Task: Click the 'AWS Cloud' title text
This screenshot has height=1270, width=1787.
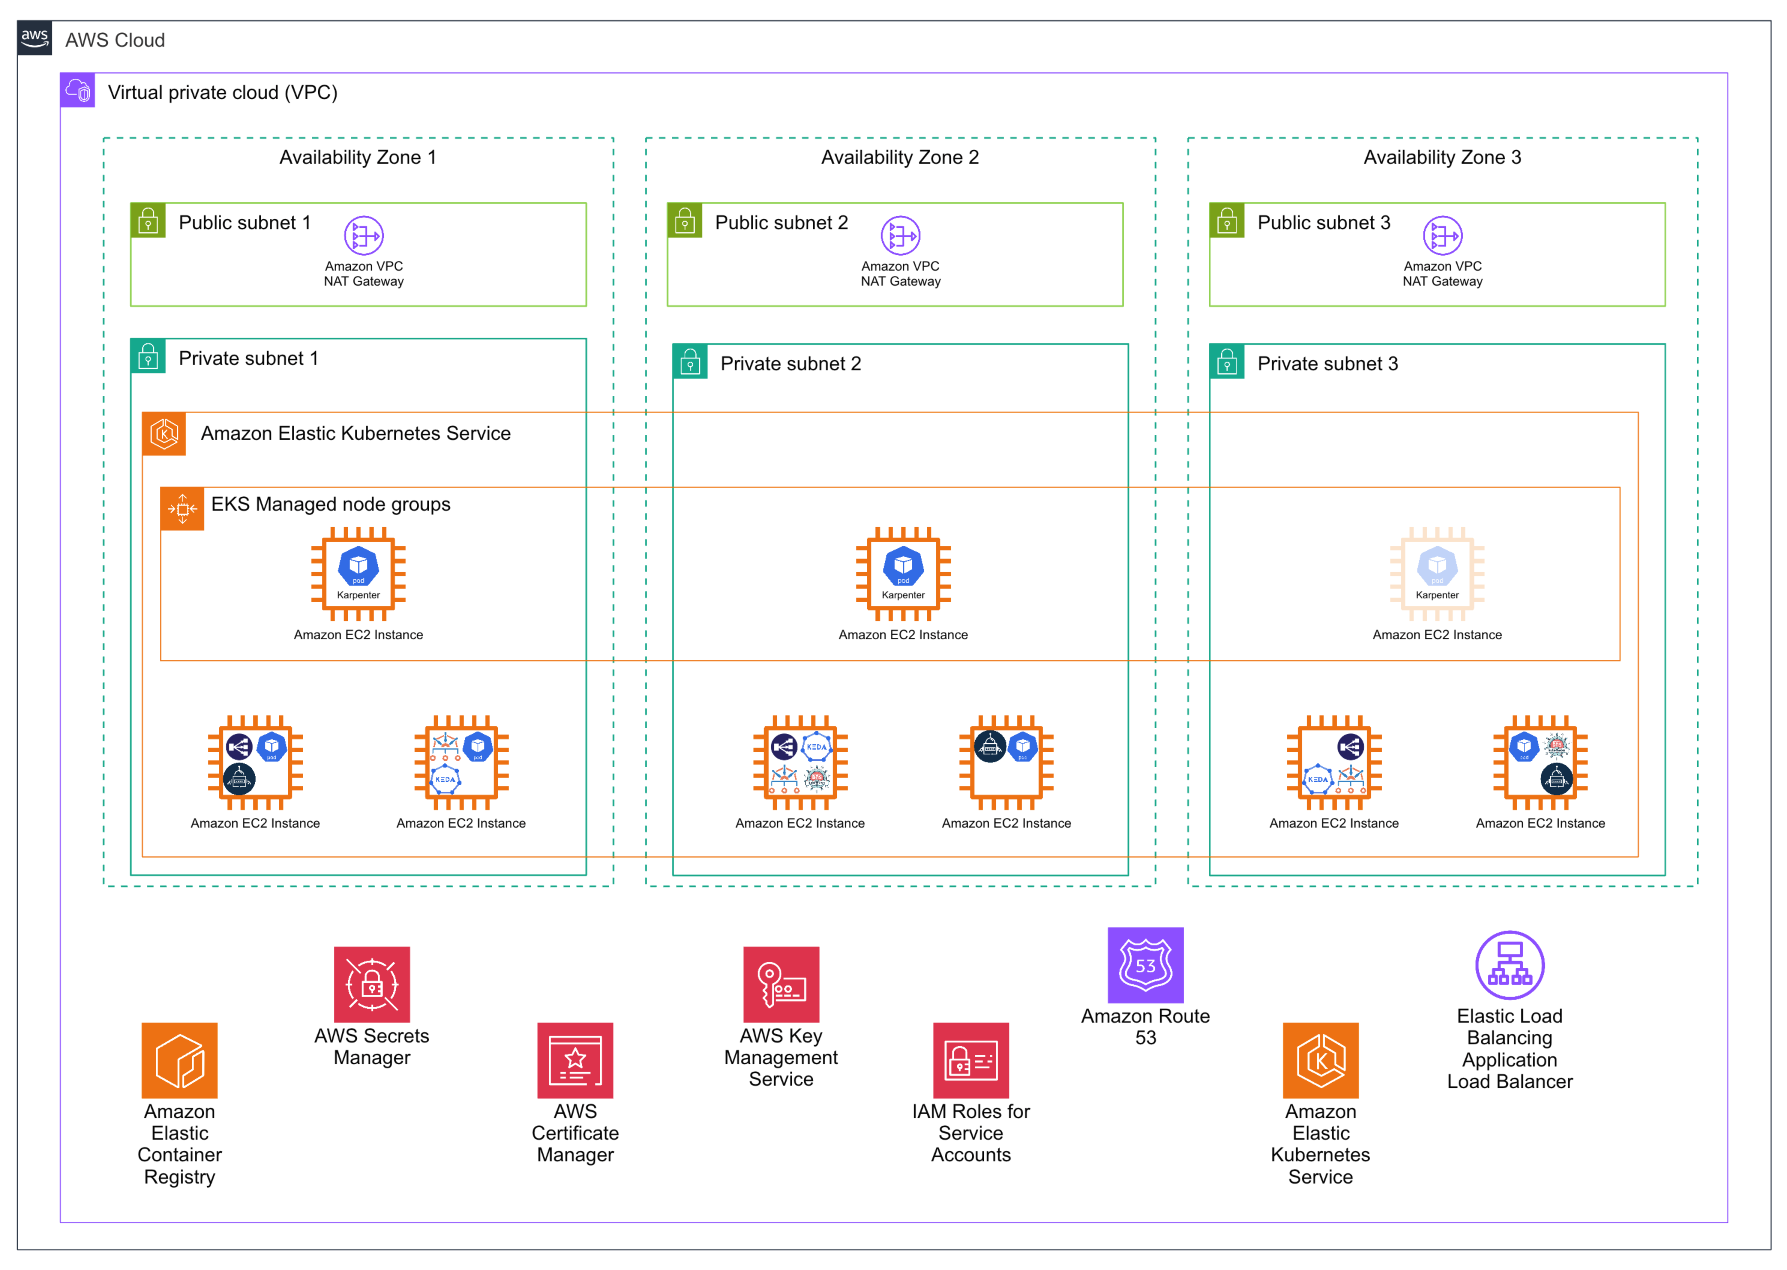Action: click(x=115, y=40)
